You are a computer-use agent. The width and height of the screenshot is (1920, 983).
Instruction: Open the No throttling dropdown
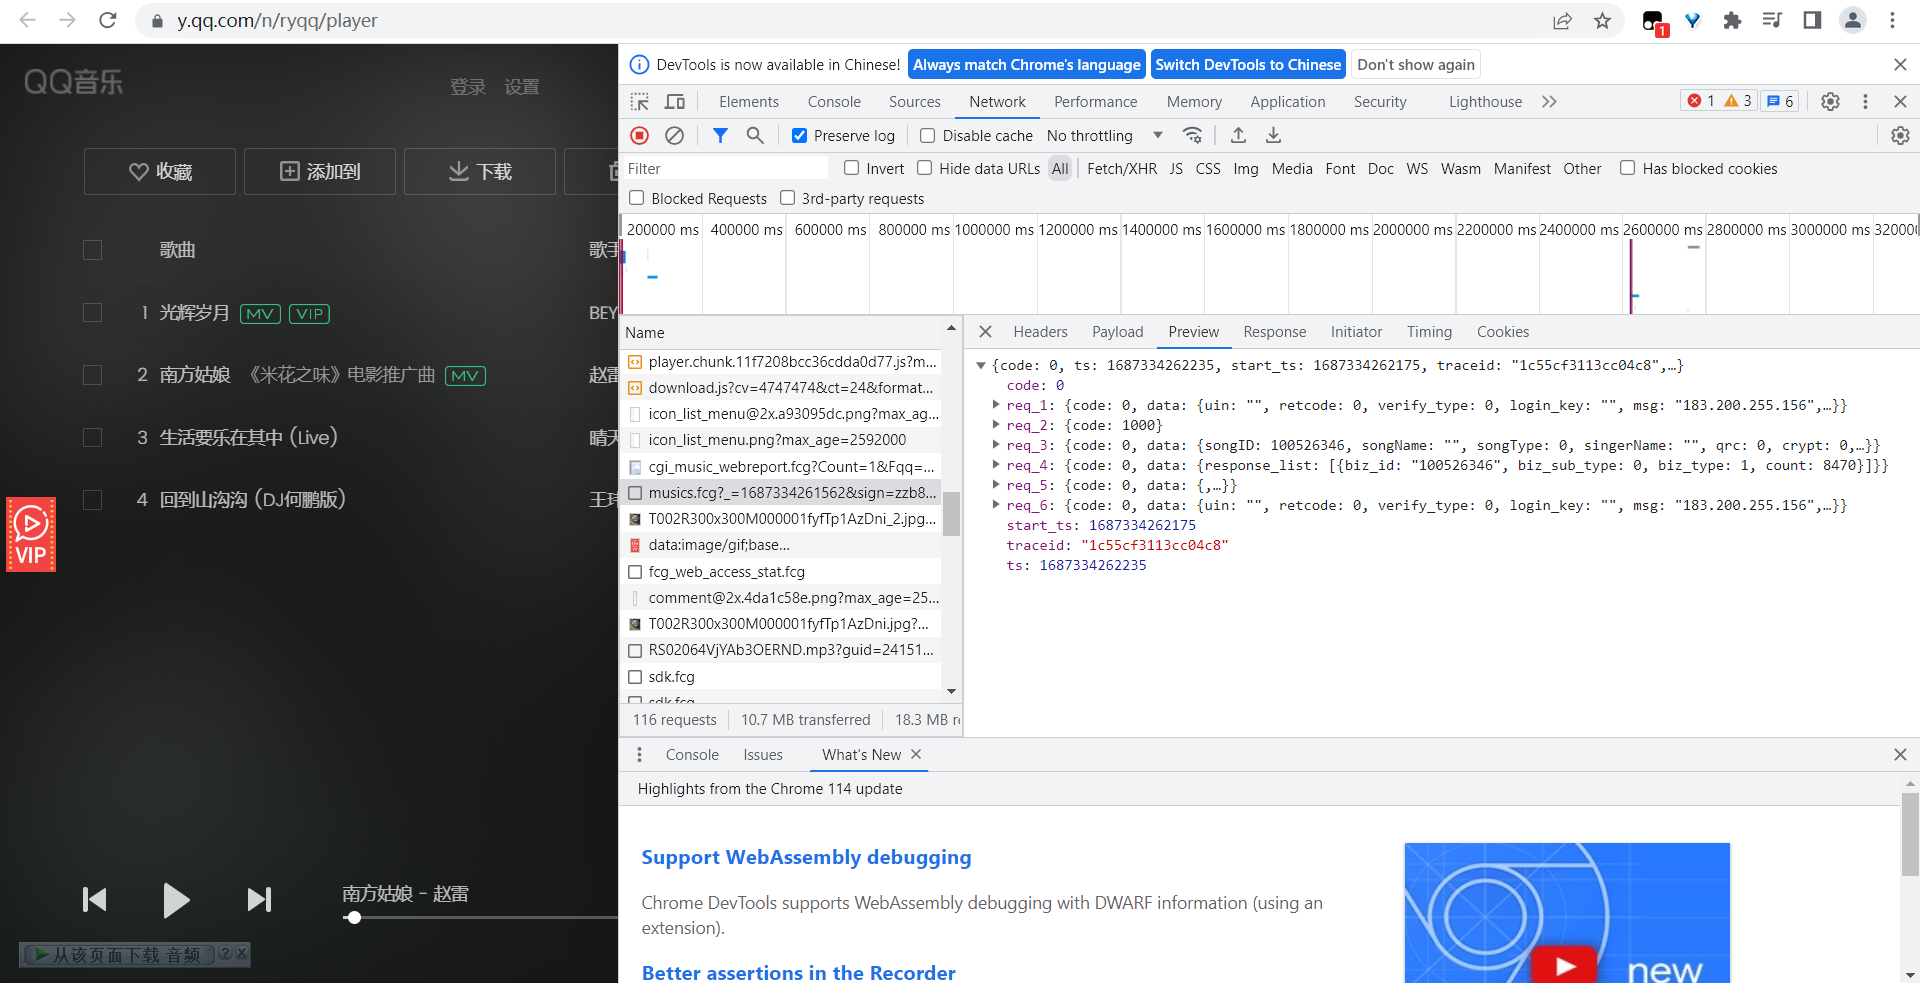click(1105, 136)
